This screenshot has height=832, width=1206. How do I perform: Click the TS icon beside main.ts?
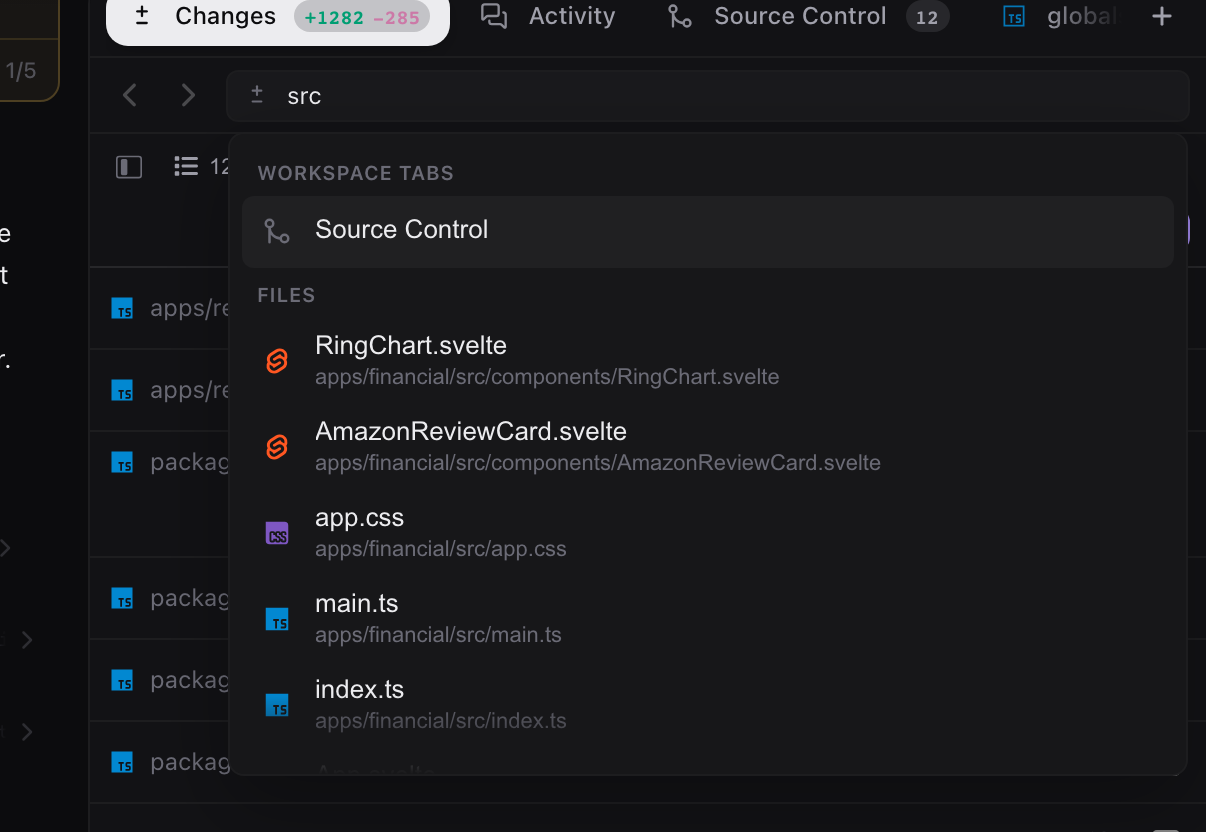(277, 619)
